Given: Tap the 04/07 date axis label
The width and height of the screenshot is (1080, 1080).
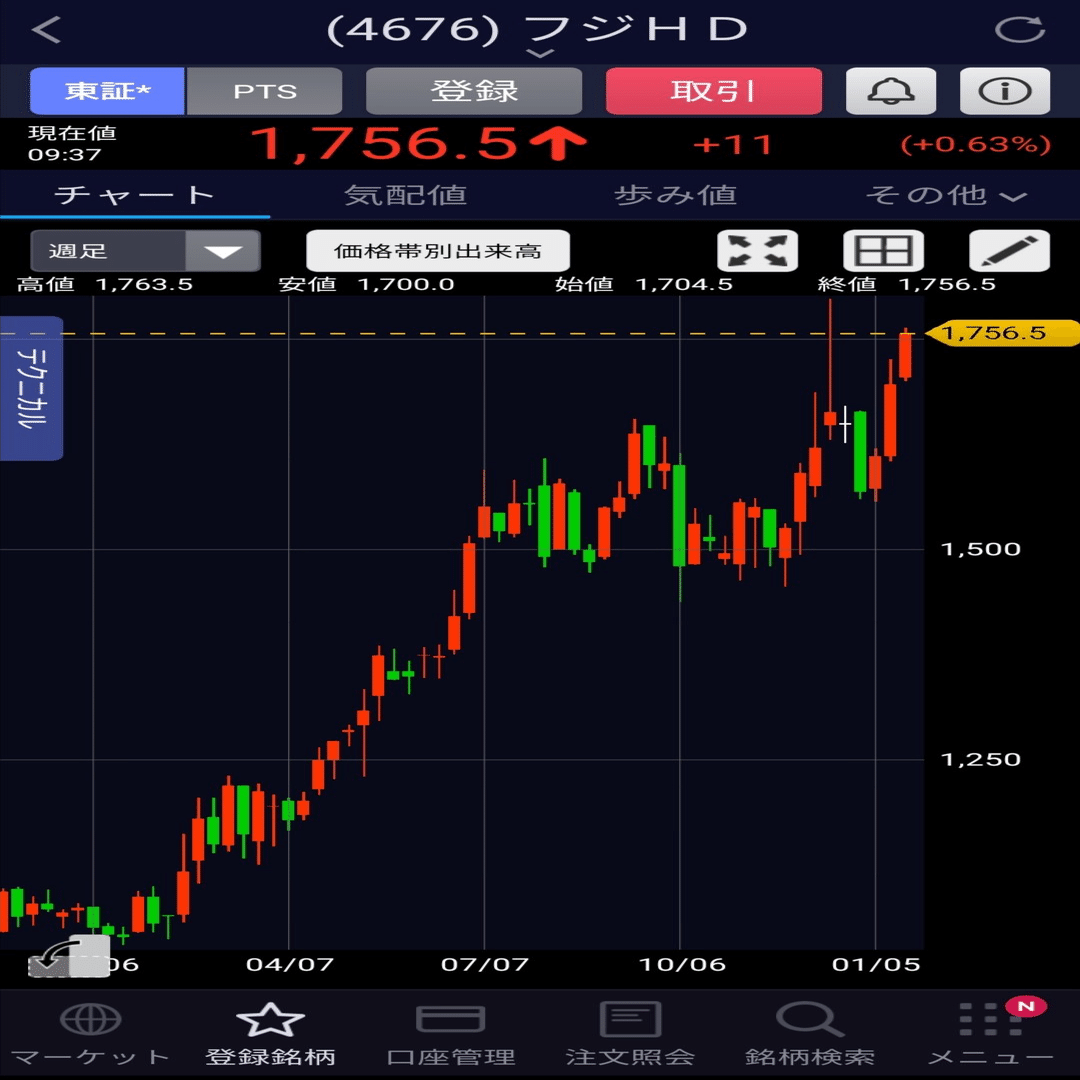Looking at the screenshot, I should tap(289, 964).
